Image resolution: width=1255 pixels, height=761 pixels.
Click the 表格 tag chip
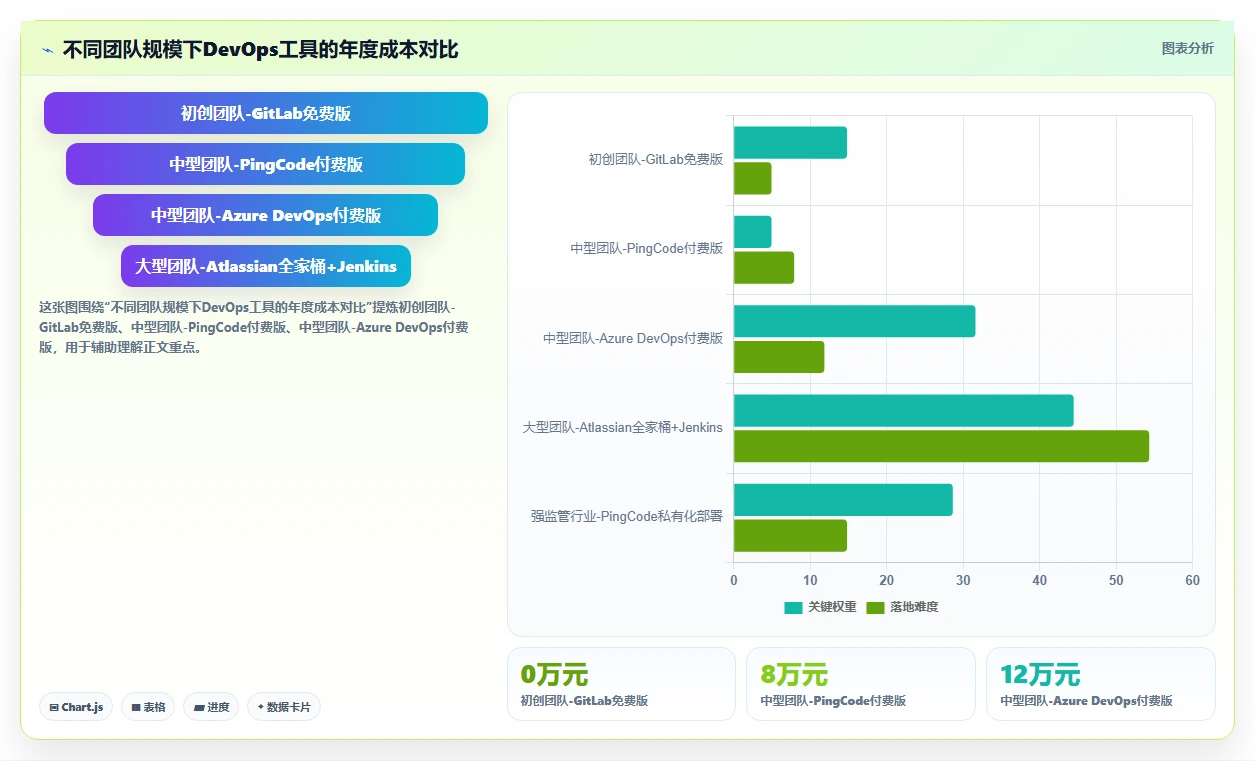click(148, 707)
